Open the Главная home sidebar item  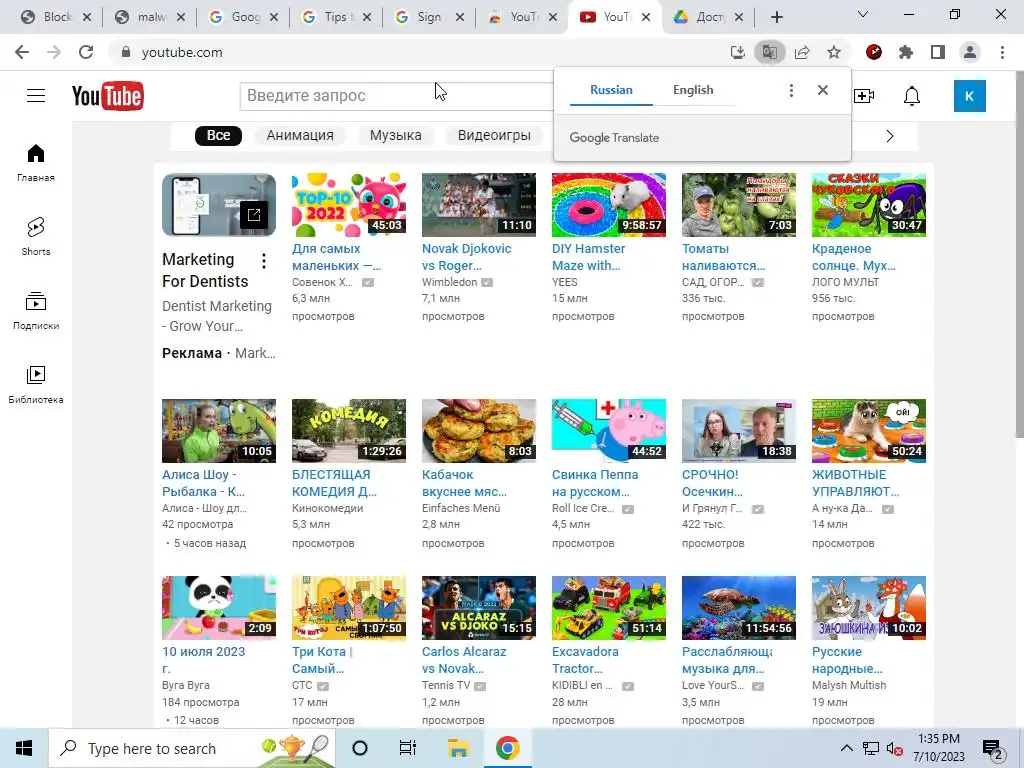click(36, 163)
